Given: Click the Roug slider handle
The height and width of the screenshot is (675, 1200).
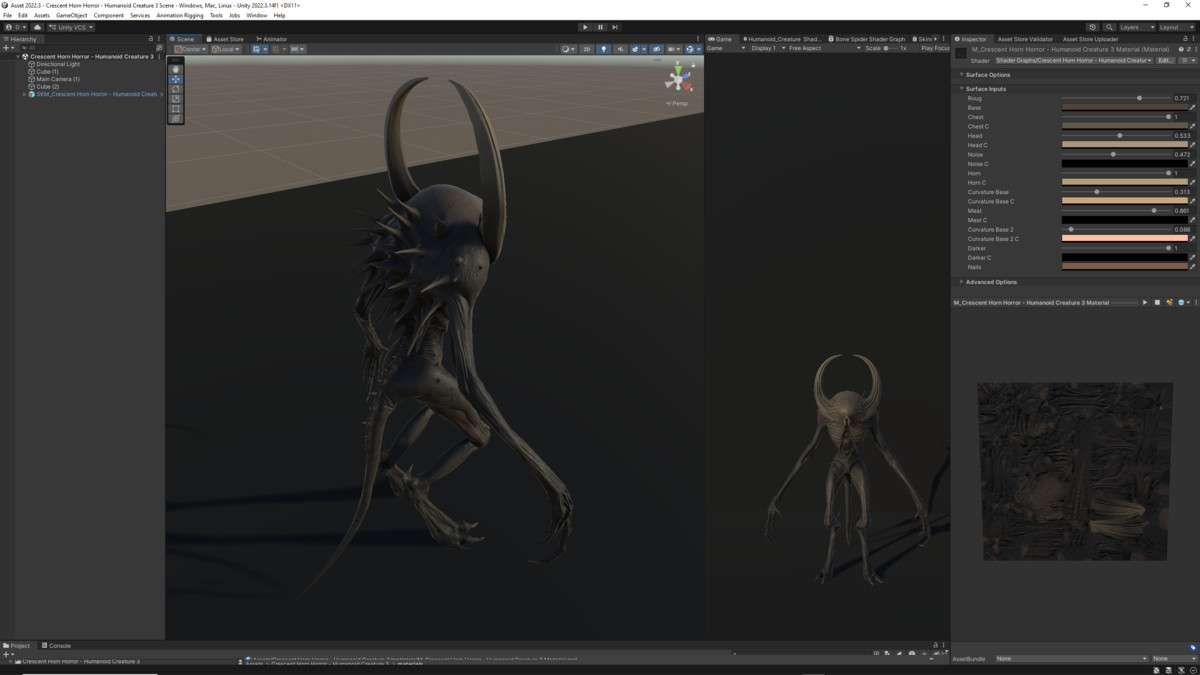Looking at the screenshot, I should point(1139,98).
